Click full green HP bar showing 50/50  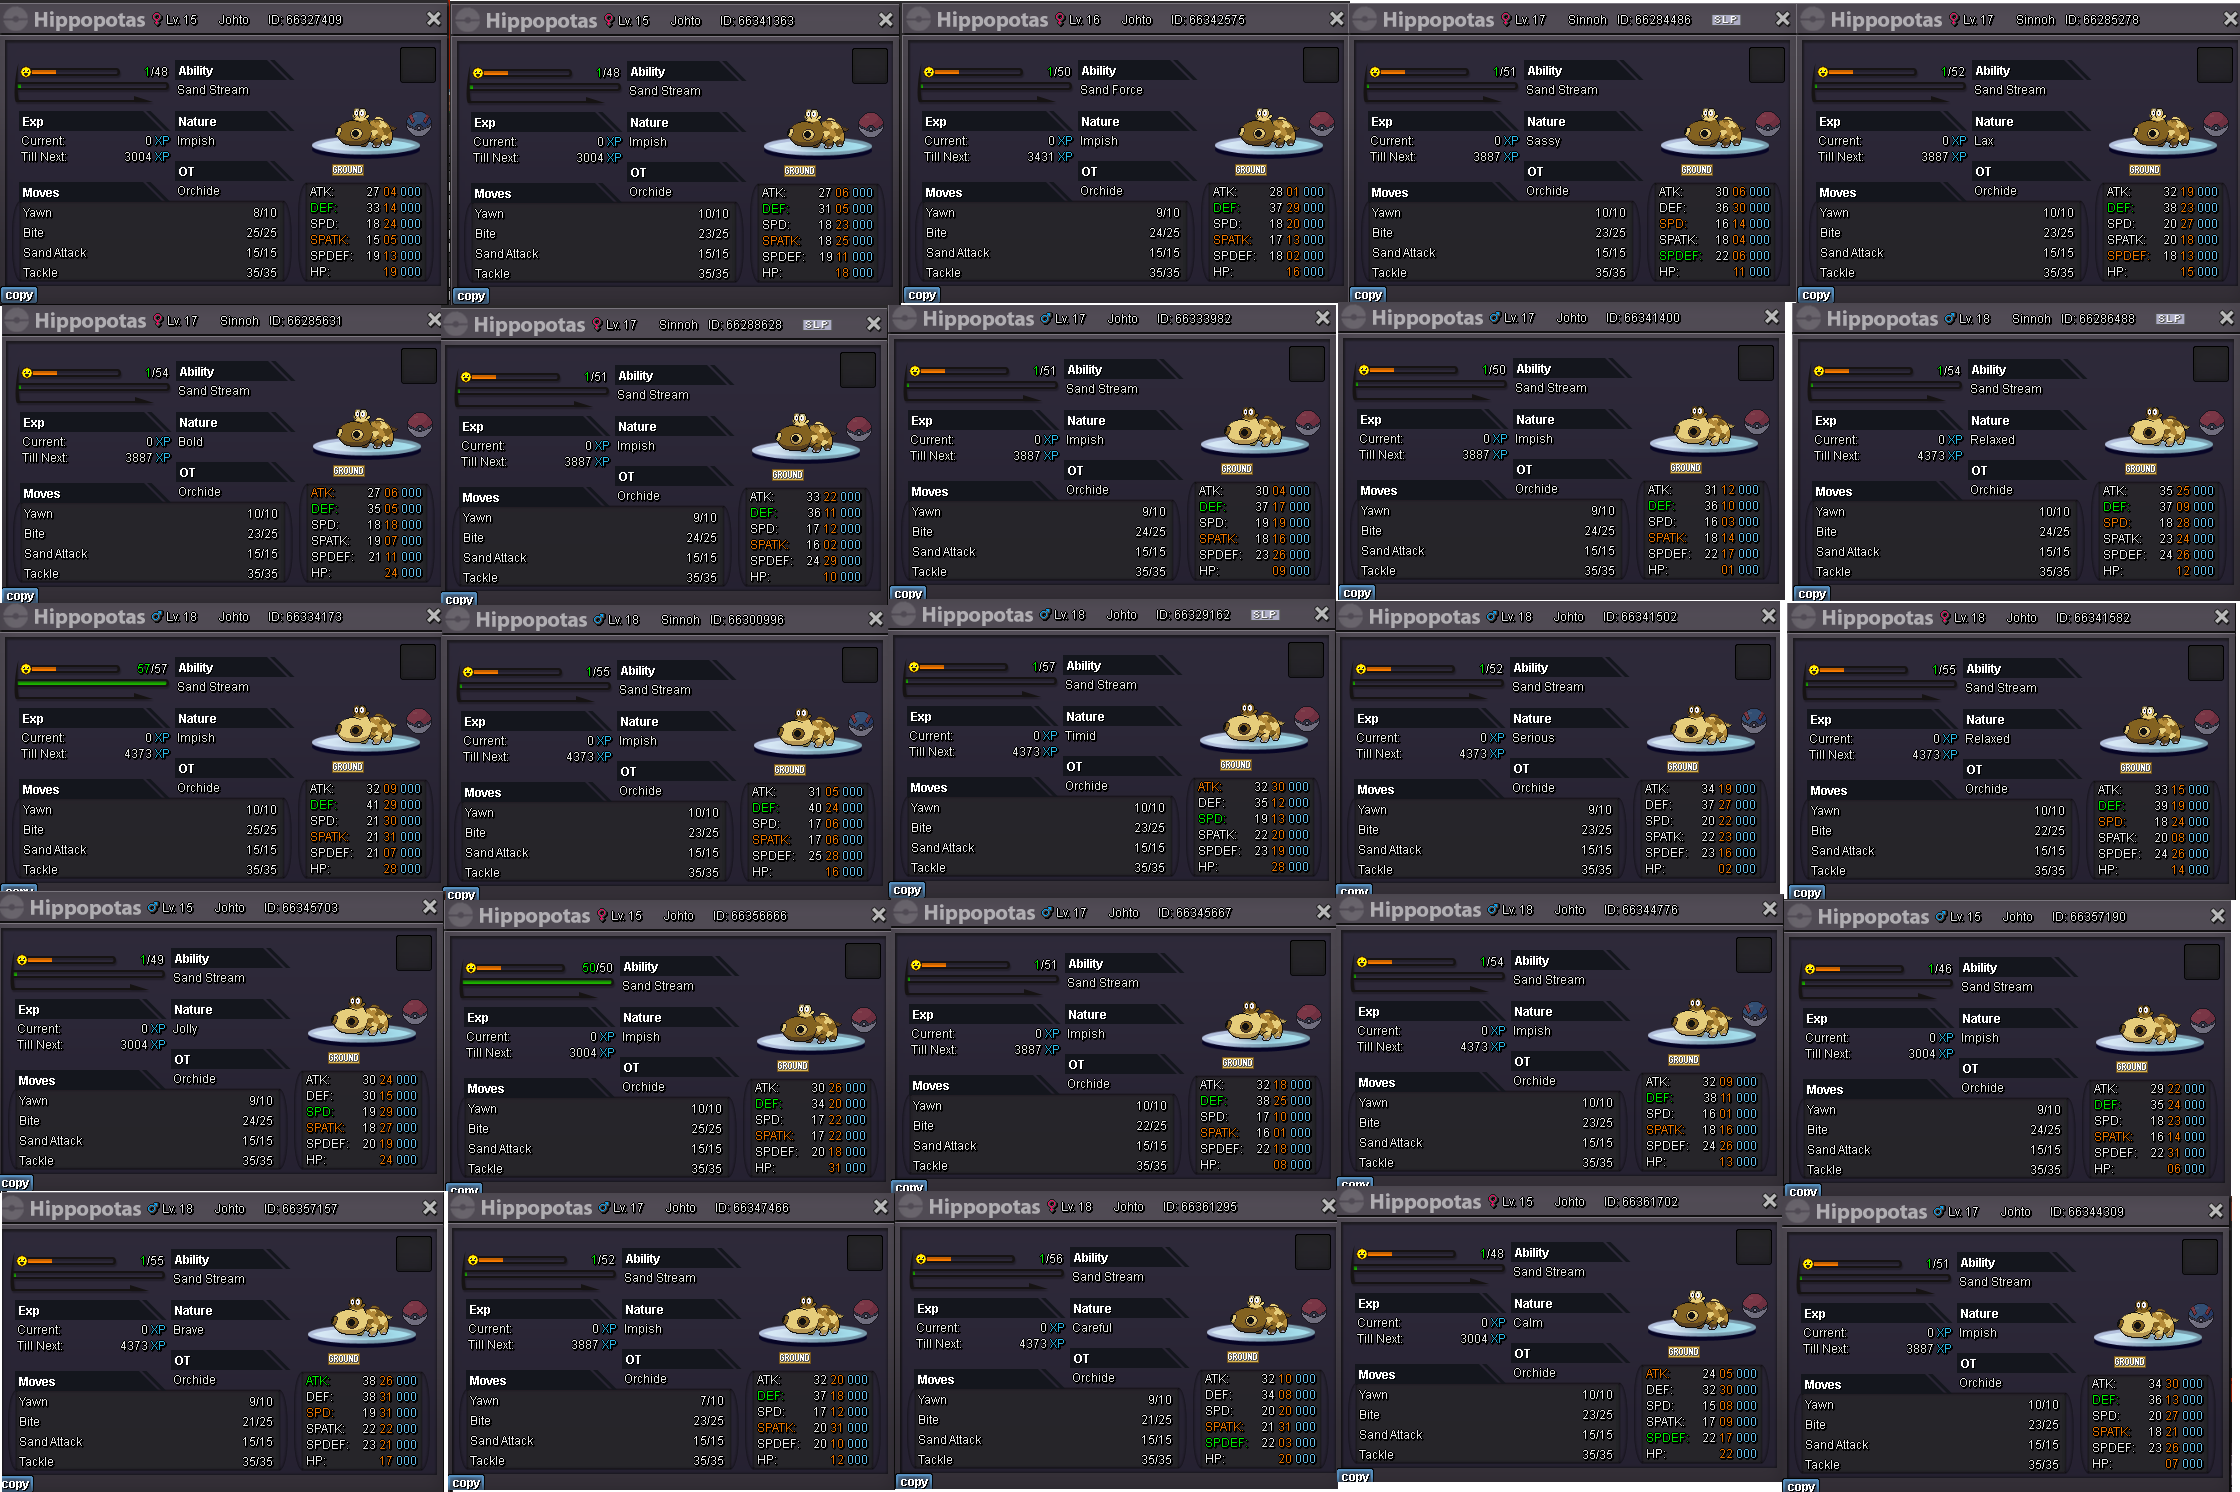tap(537, 983)
